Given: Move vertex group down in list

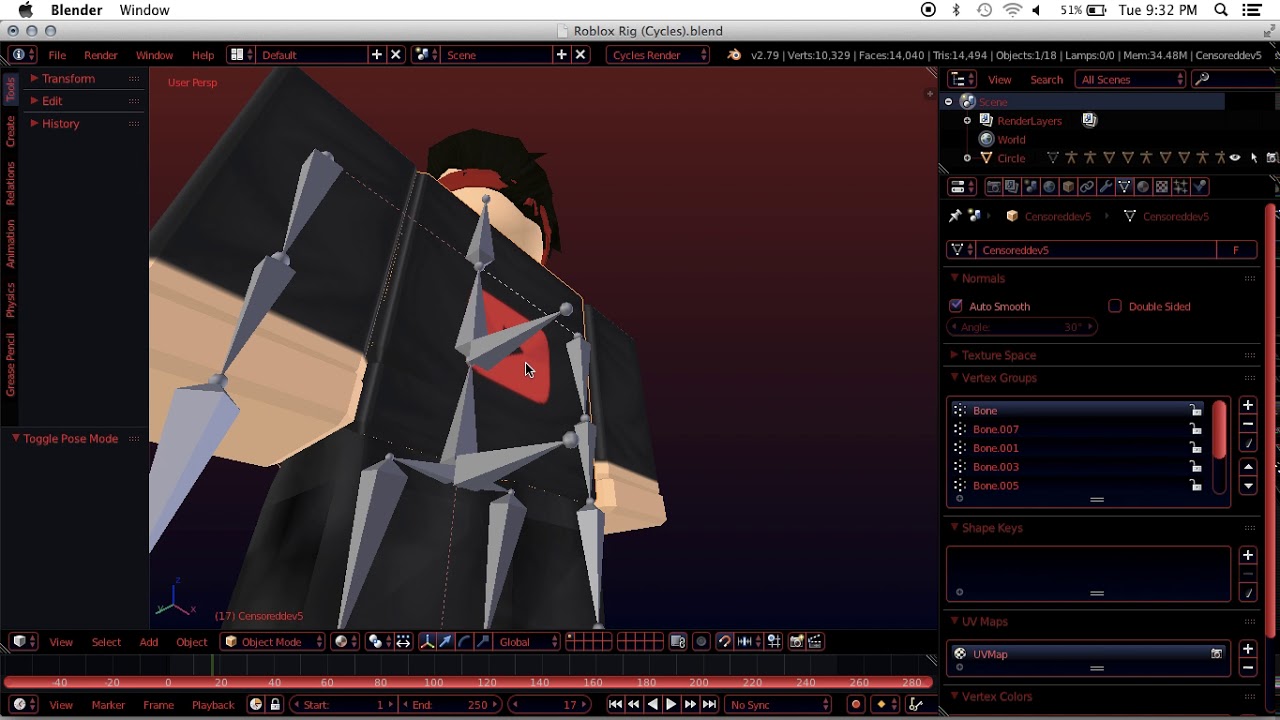Looking at the screenshot, I should pos(1247,486).
